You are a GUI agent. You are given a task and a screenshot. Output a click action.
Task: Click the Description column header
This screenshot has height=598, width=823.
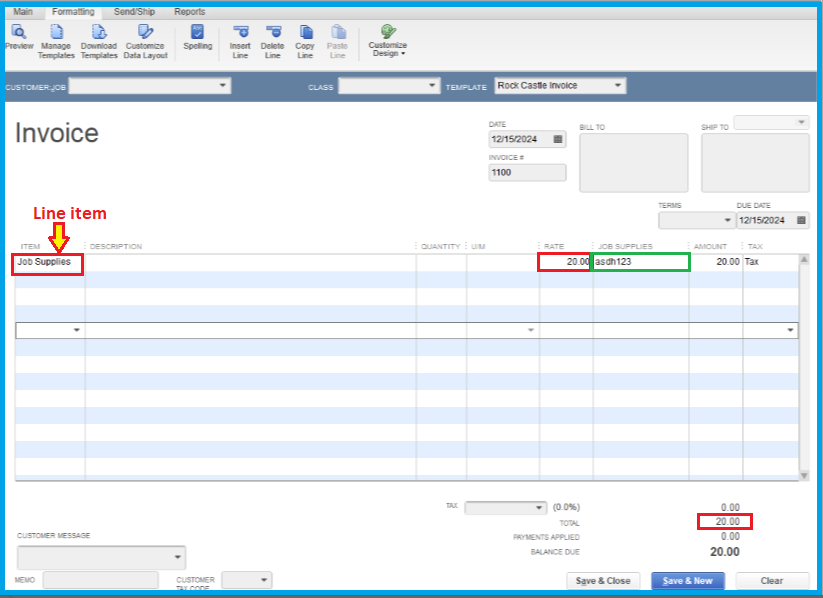click(115, 246)
